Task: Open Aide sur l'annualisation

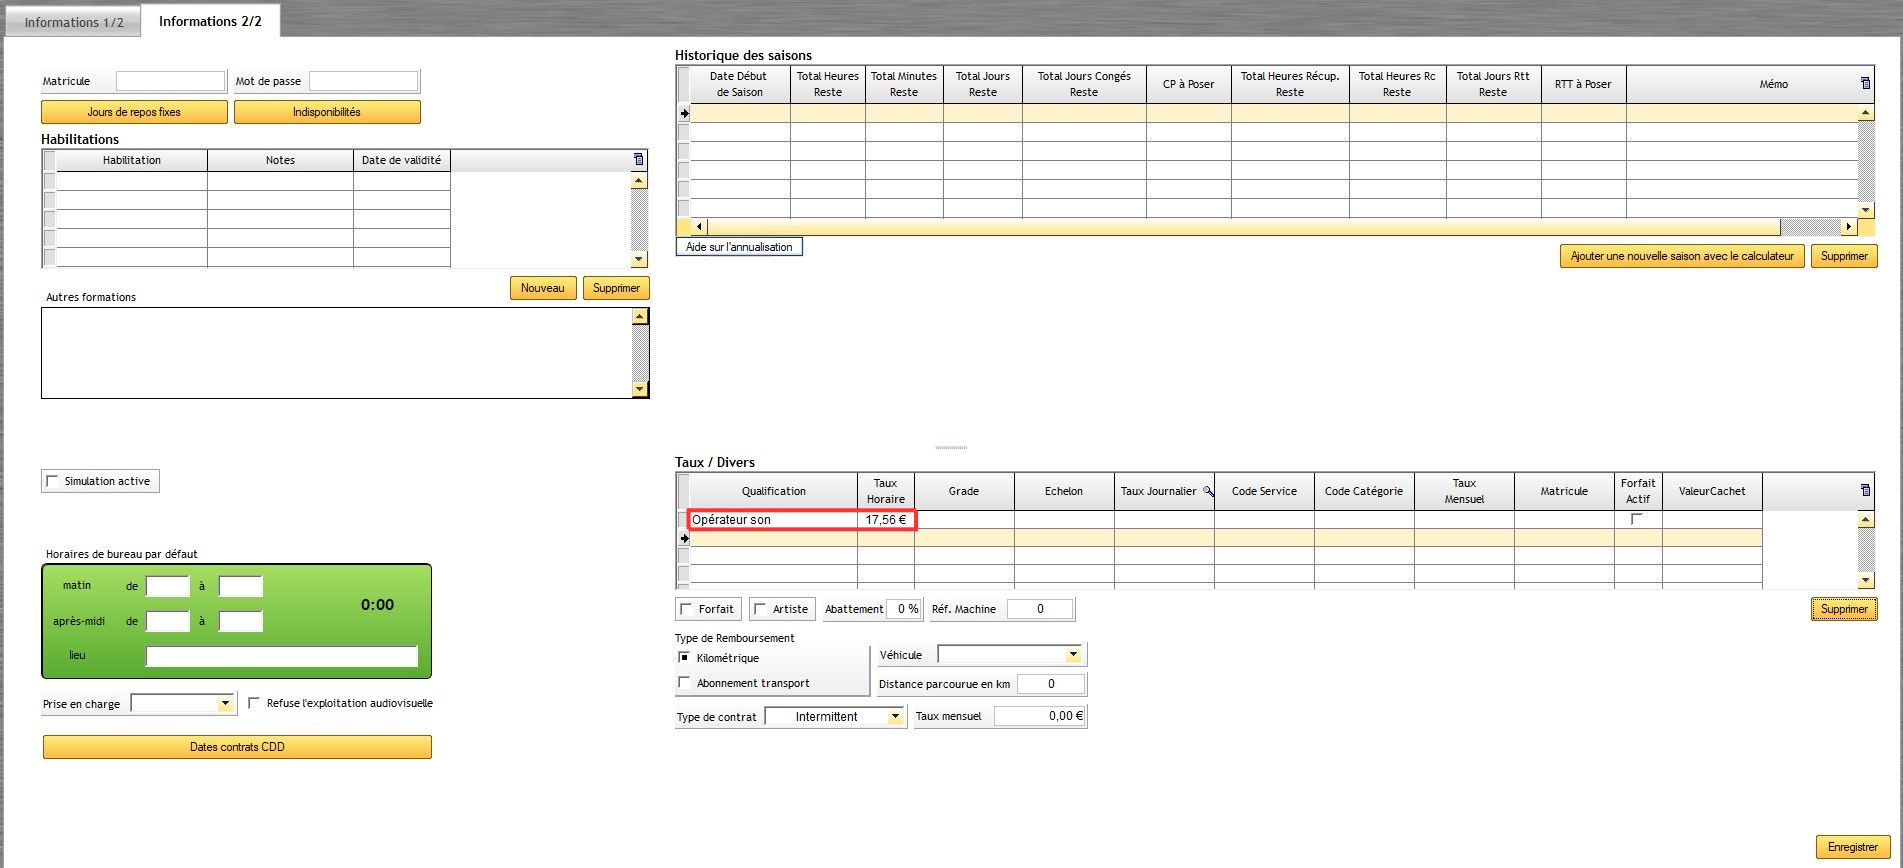Action: point(739,247)
